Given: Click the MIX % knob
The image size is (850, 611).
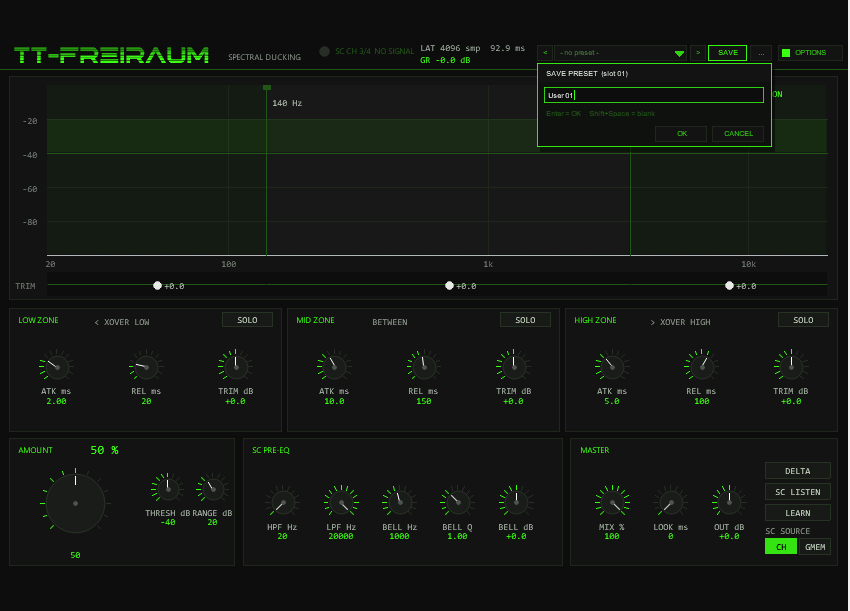Looking at the screenshot, I should coord(612,503).
